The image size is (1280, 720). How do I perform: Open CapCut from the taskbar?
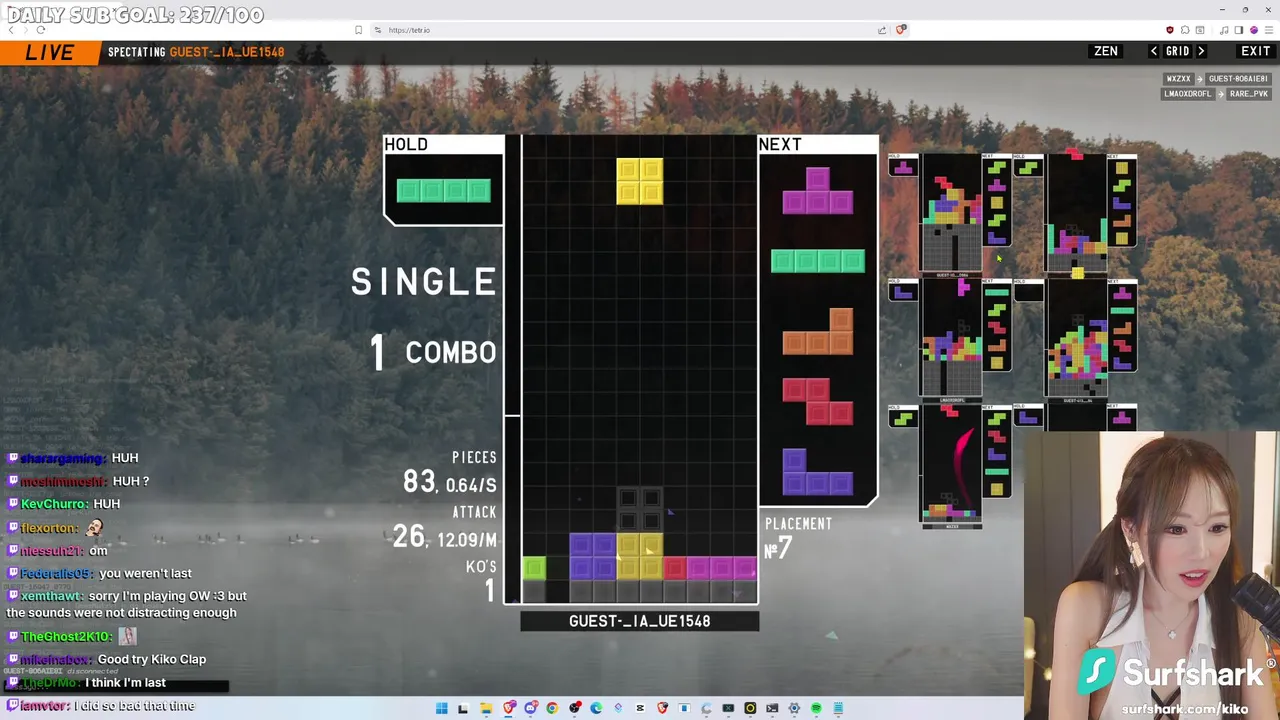(640, 709)
